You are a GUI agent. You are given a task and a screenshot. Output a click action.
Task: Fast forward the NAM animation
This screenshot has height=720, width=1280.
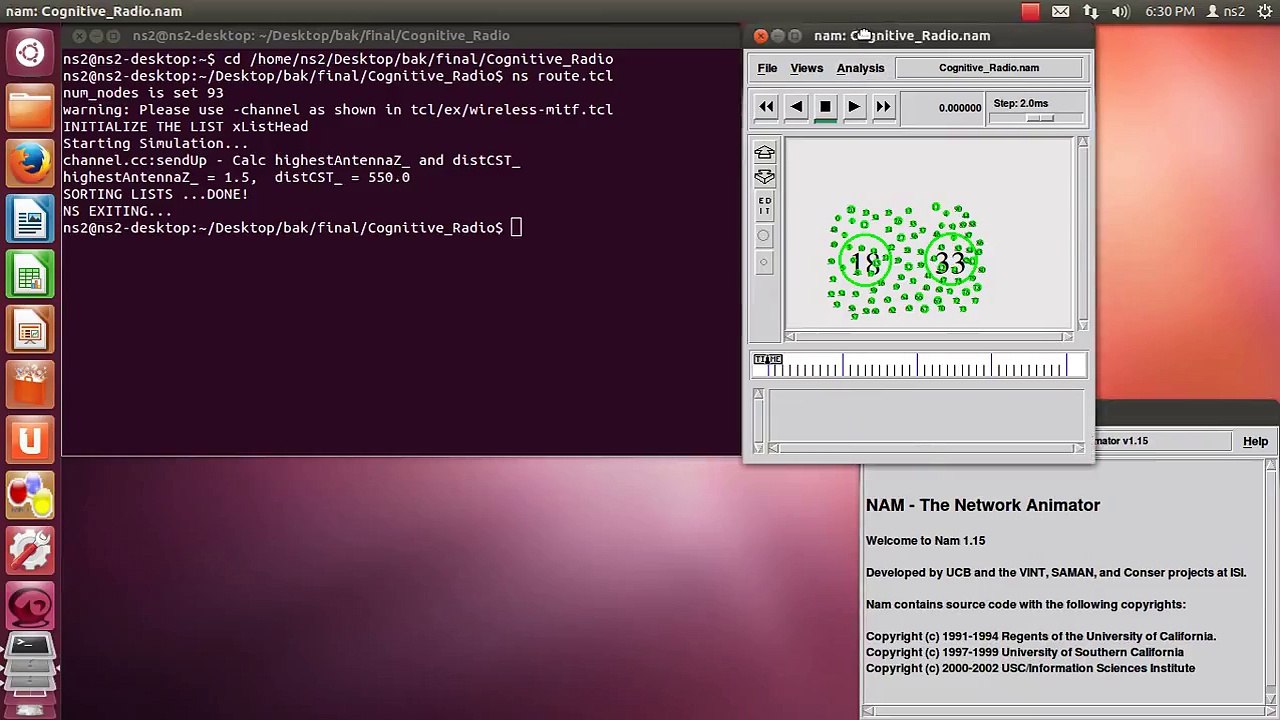(x=883, y=107)
